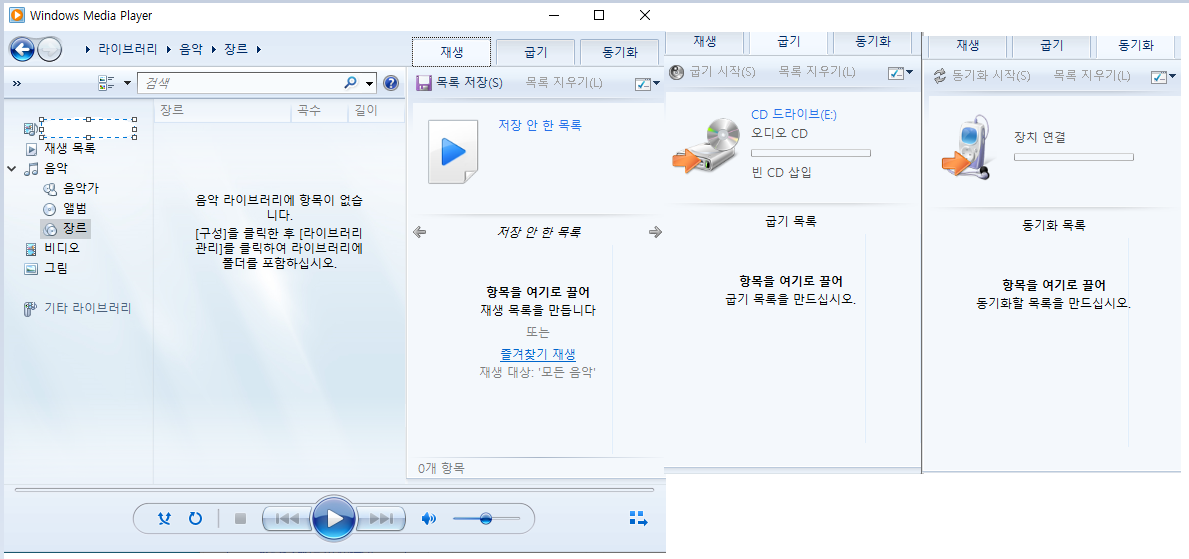Click the left arrow beside 저장 안 한 목록 header
Screen dimensions: 1189x559
[x=419, y=232]
